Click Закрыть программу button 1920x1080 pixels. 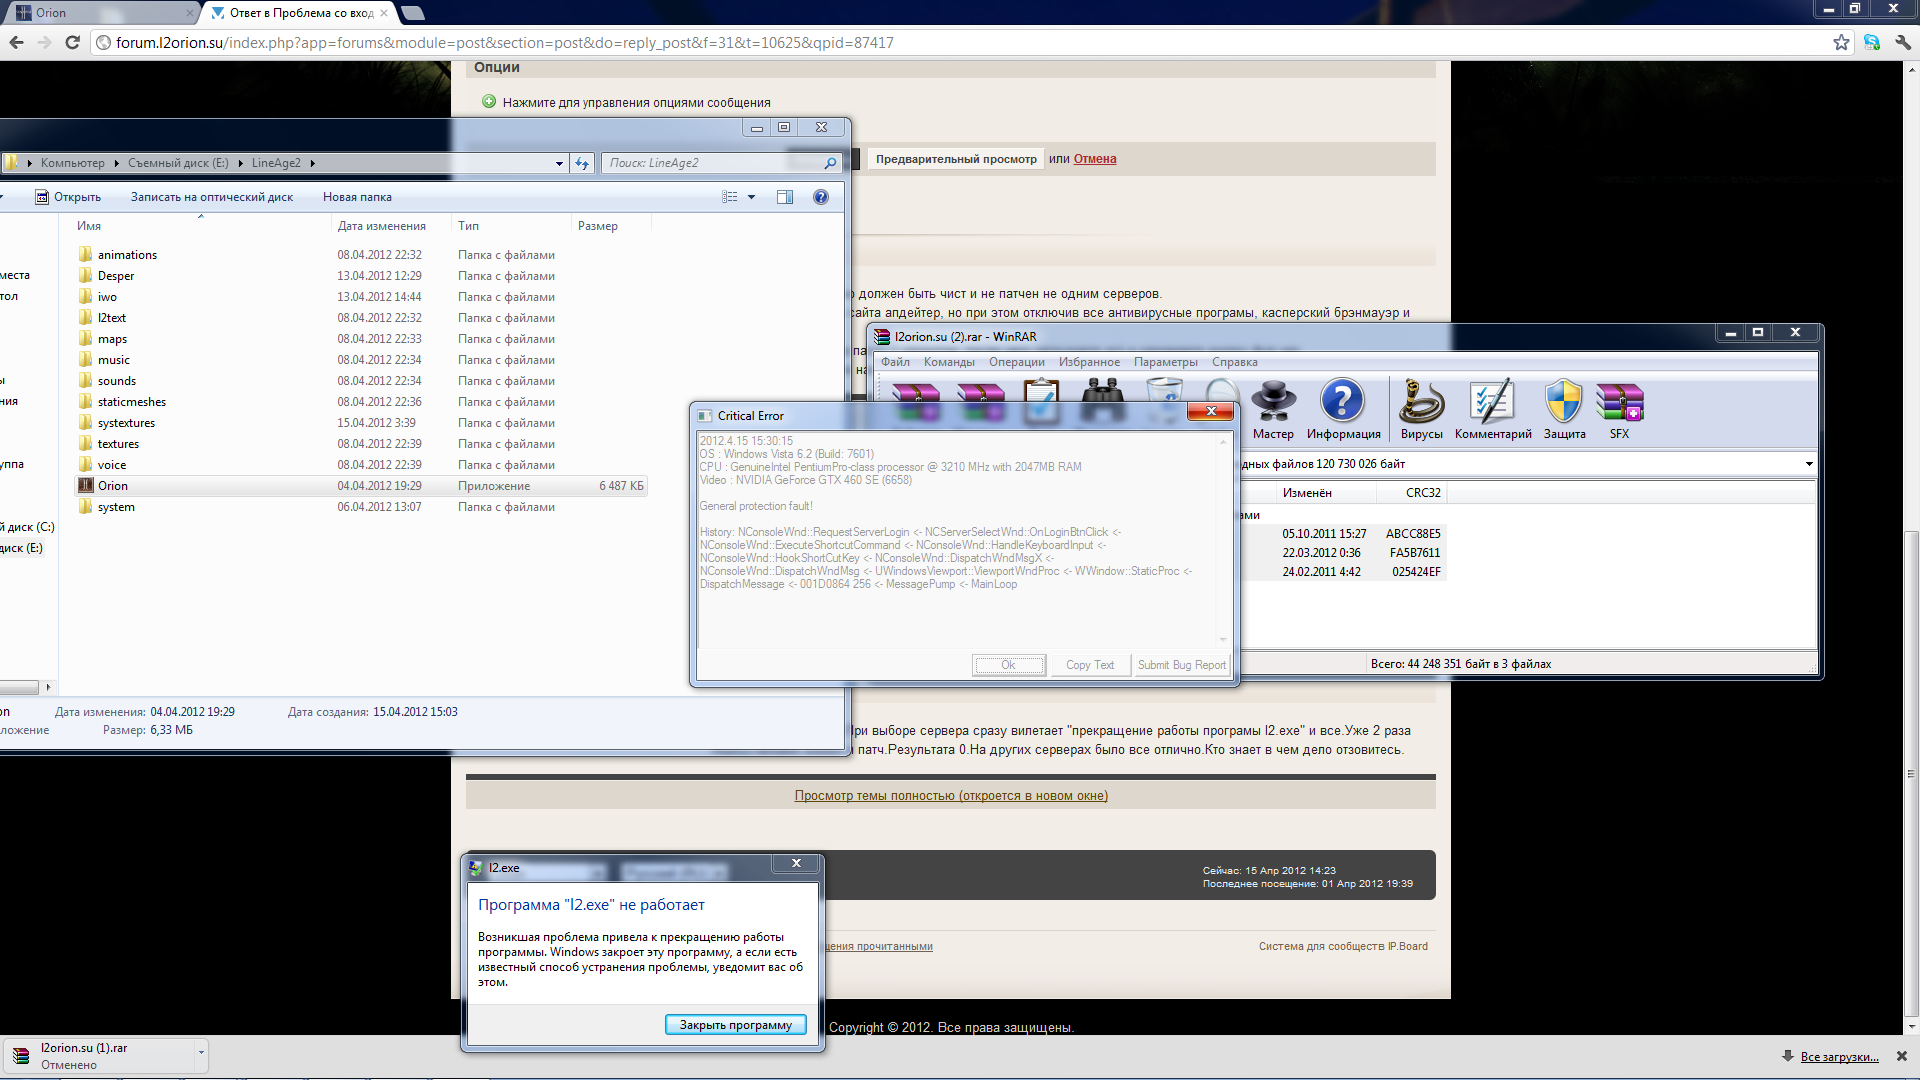click(735, 1025)
